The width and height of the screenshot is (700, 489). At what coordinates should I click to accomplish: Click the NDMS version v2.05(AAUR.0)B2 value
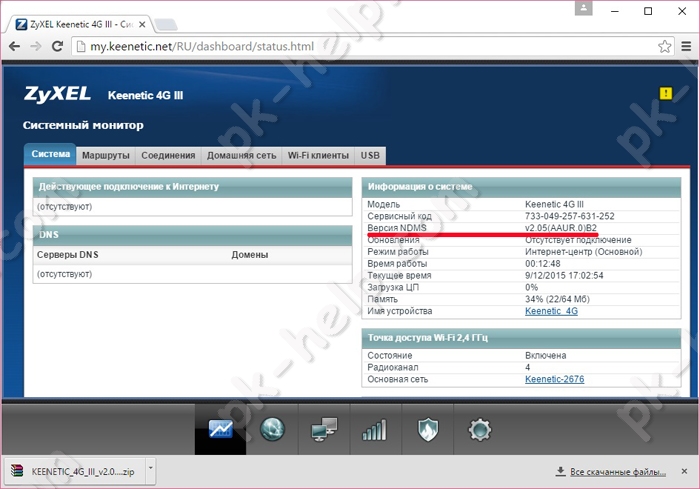pyautogui.click(x=561, y=228)
